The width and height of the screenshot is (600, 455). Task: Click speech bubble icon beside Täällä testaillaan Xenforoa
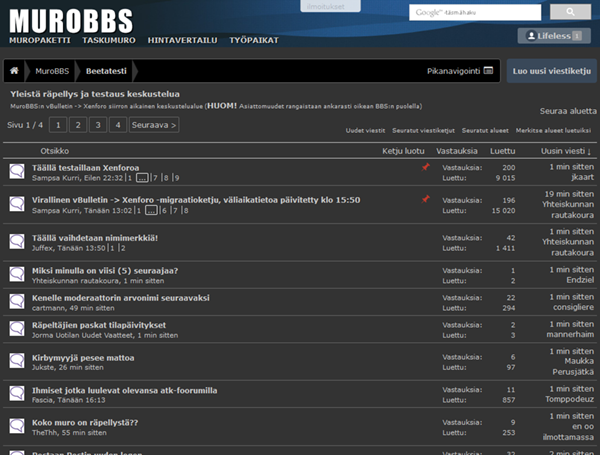pos(17,172)
